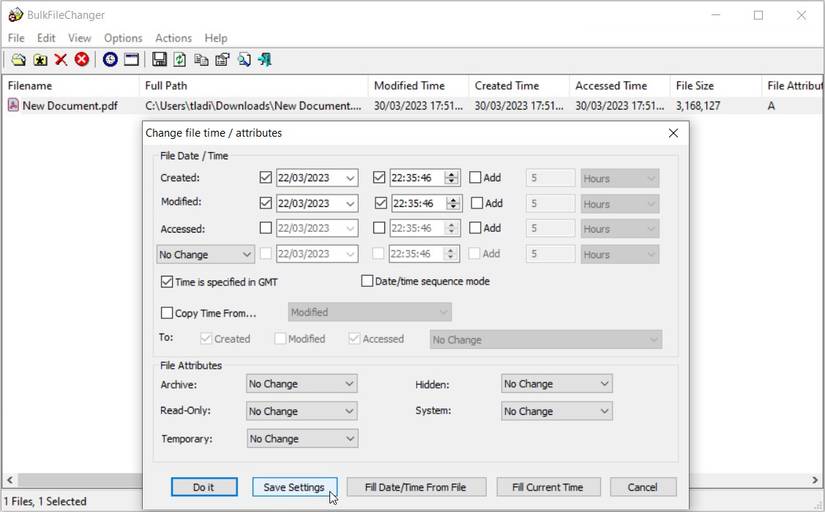Open the Temporary attribute dropdown
Image resolution: width=825 pixels, height=512 pixels.
click(x=303, y=438)
